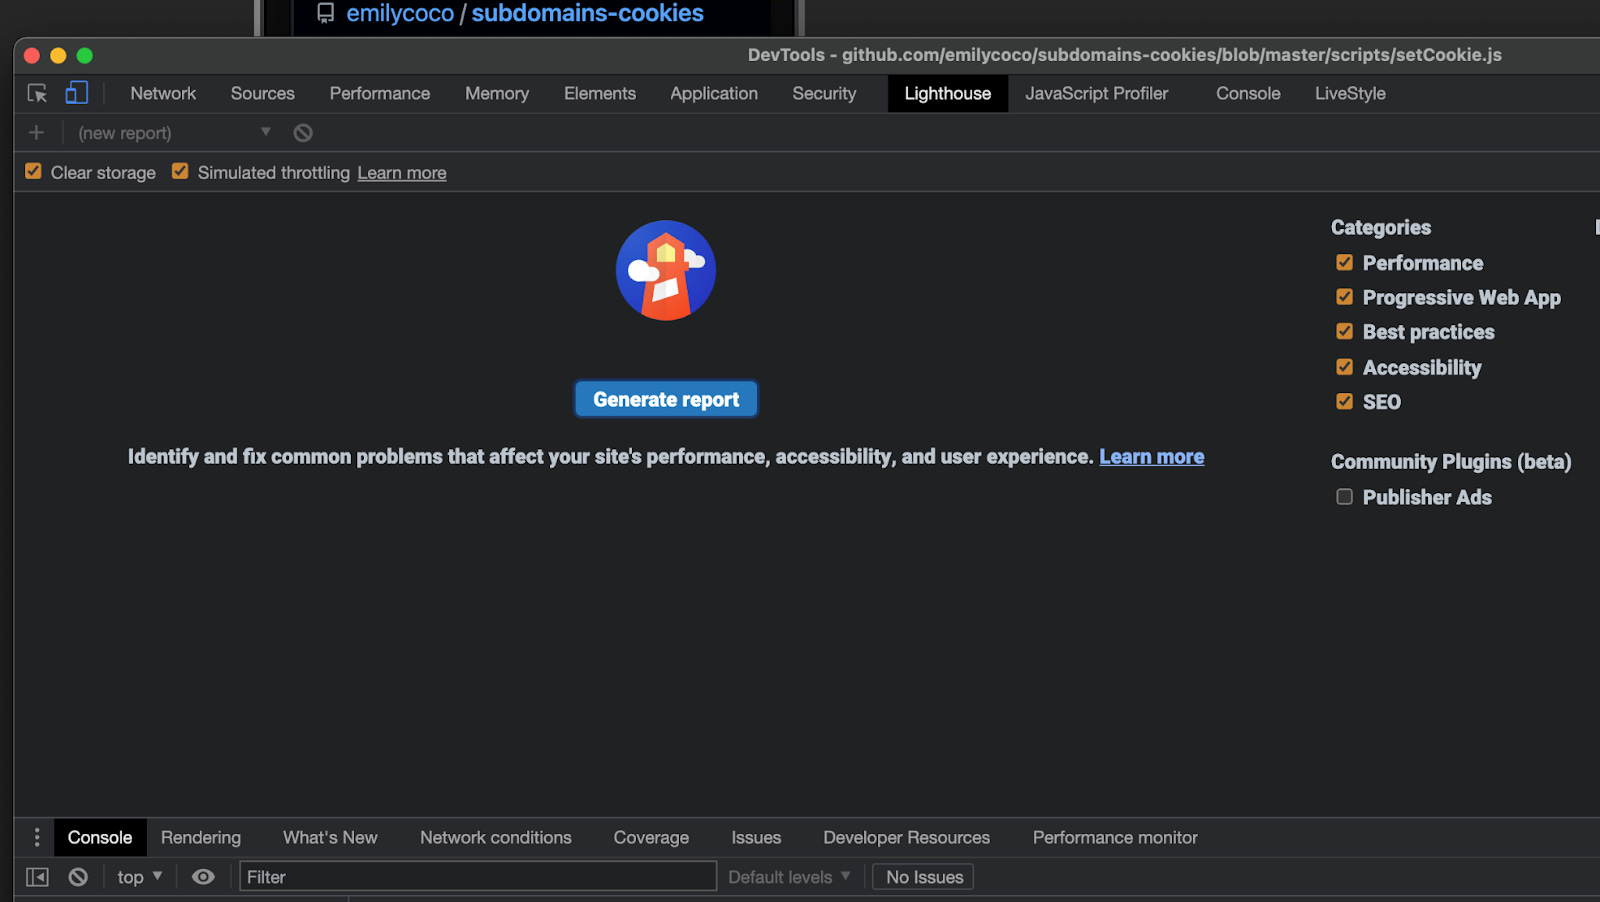This screenshot has height=902, width=1600.
Task: Toggle the device toolbar icon
Action: pos(76,93)
